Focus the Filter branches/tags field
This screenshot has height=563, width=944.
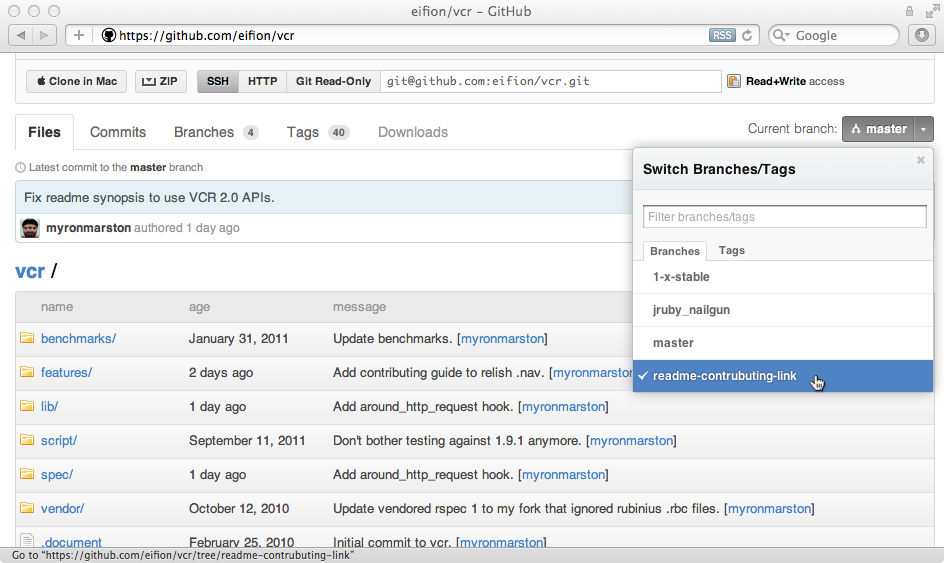(x=784, y=217)
